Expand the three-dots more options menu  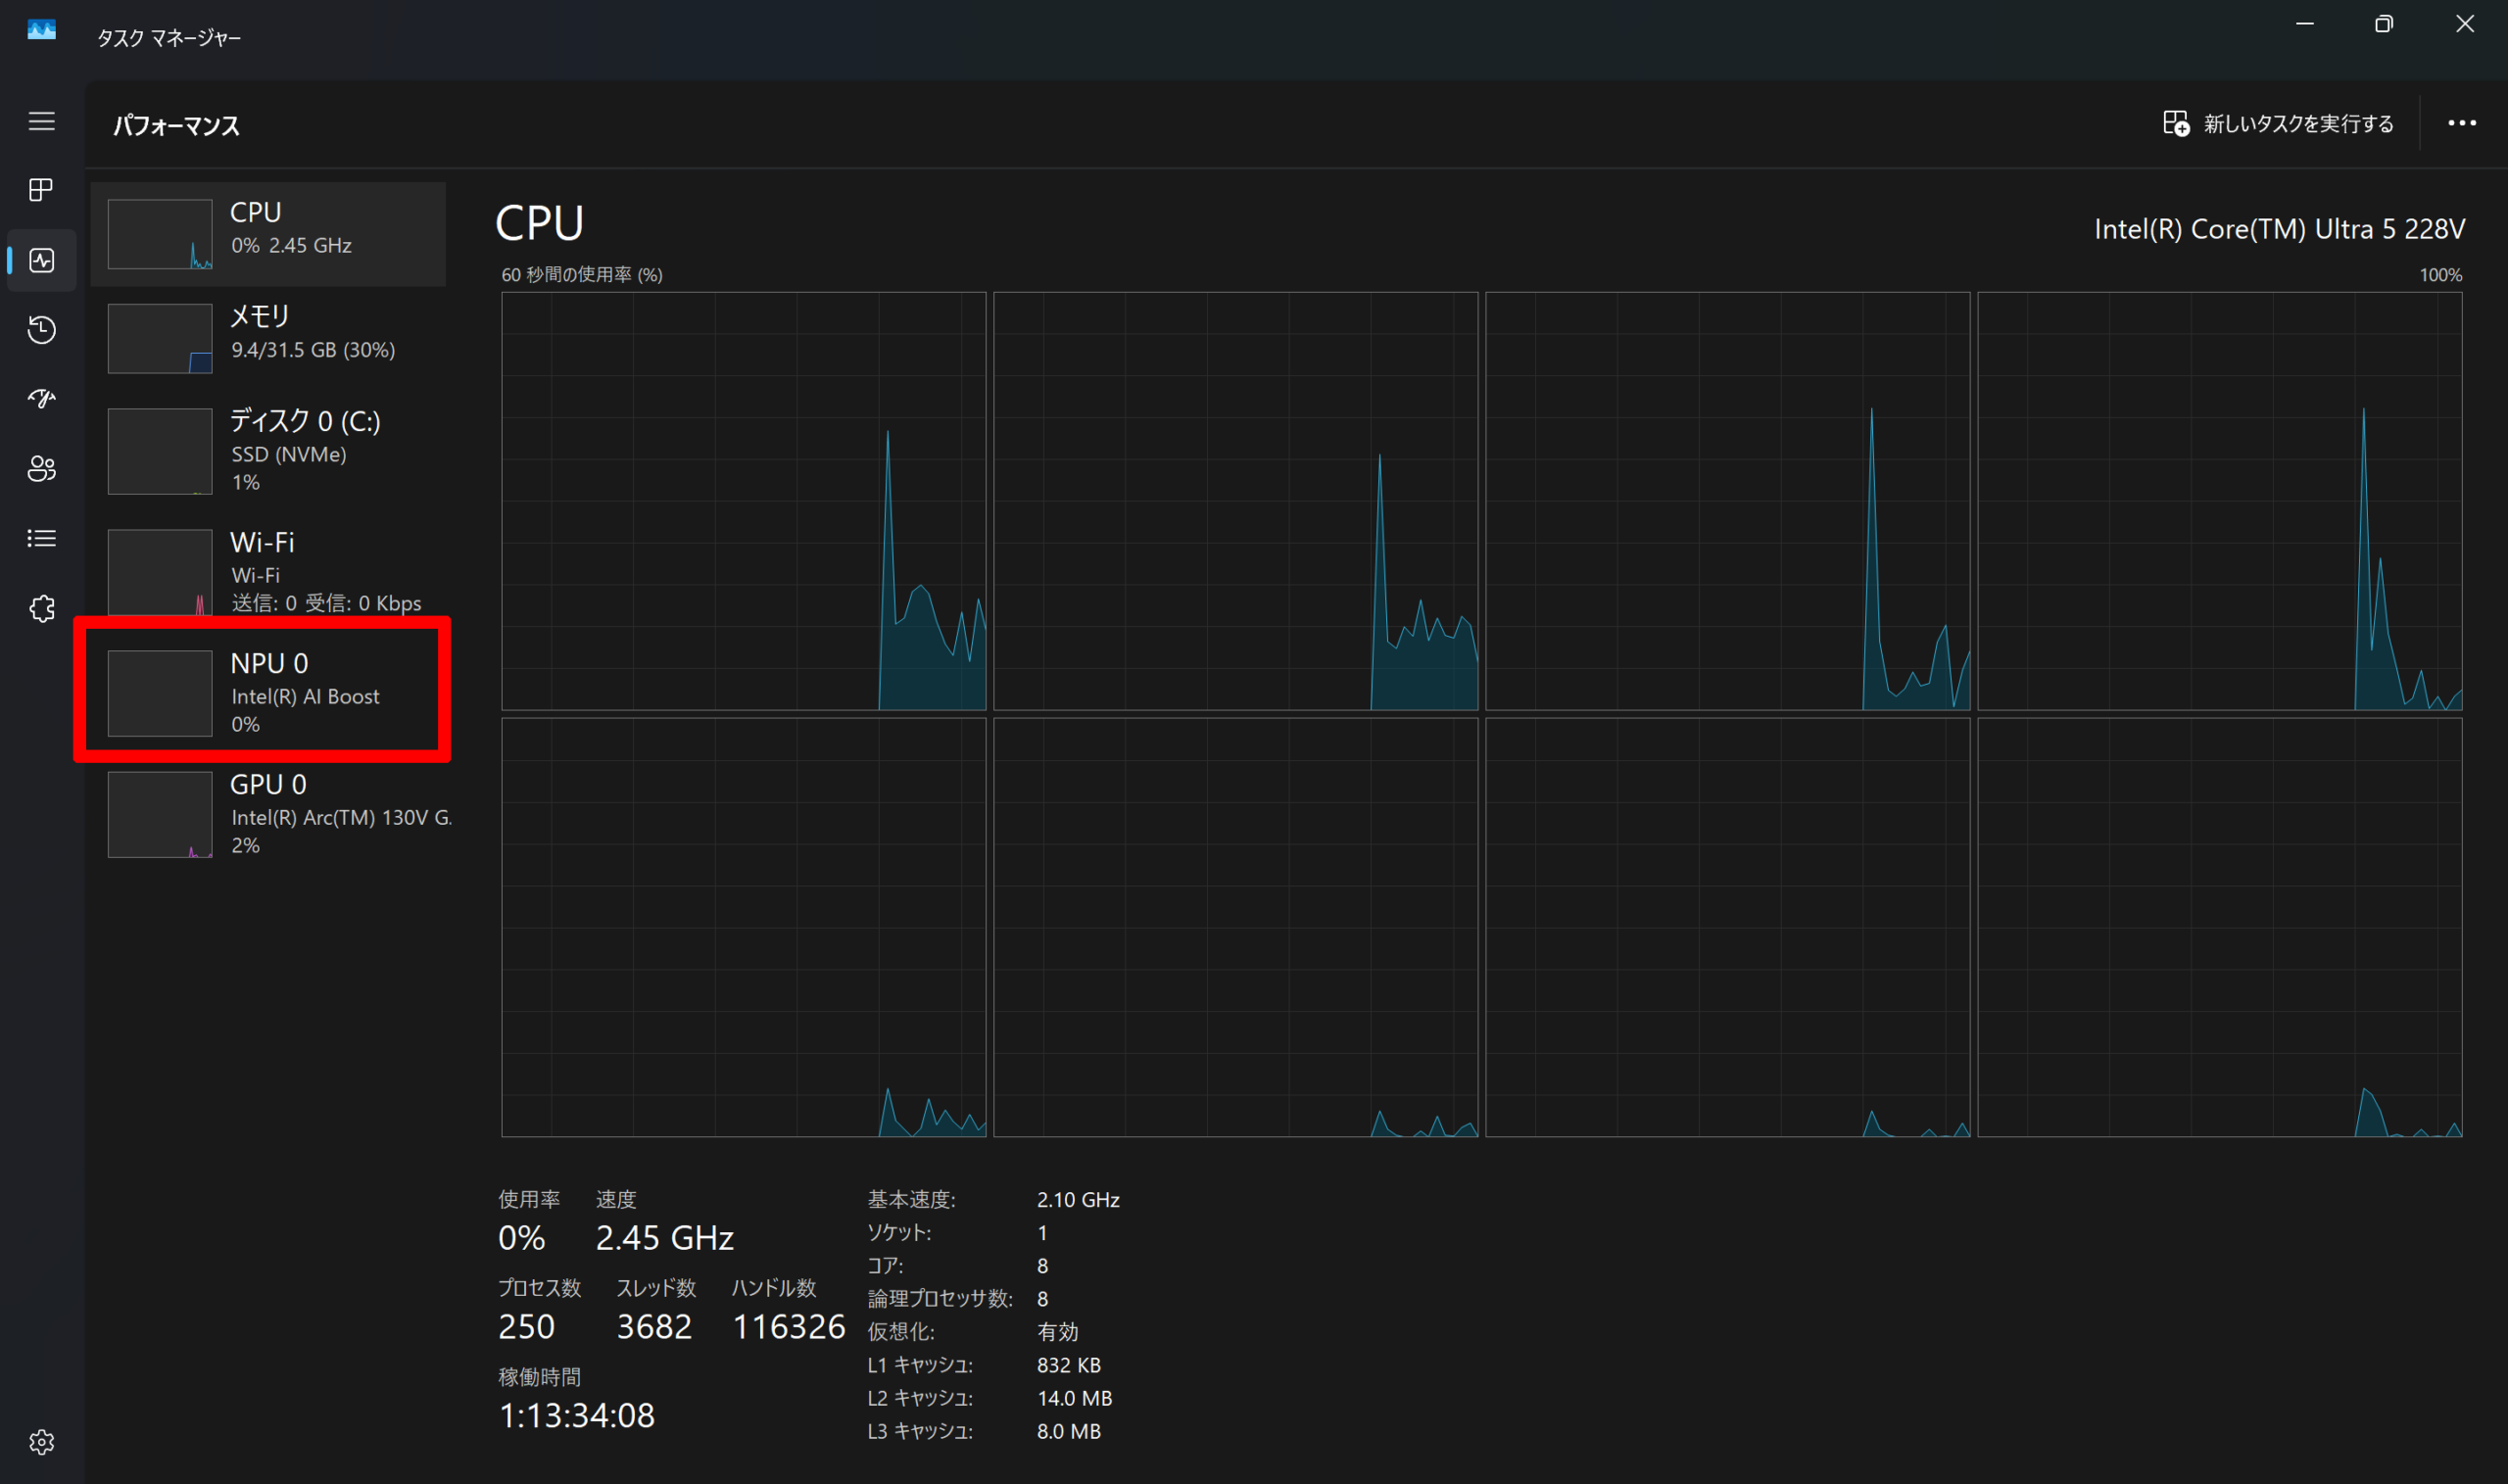tap(2461, 123)
